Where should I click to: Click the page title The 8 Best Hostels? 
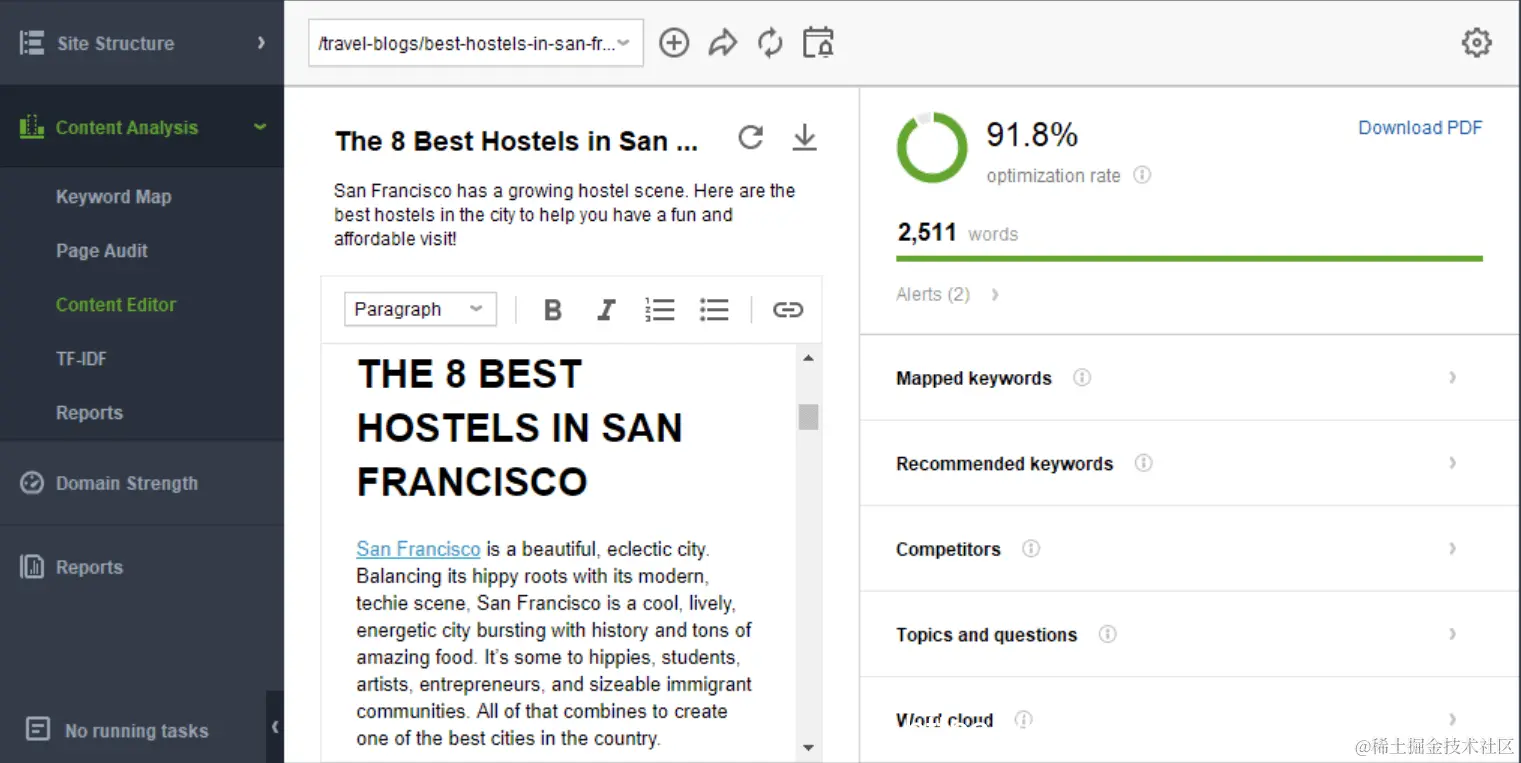tap(516, 141)
